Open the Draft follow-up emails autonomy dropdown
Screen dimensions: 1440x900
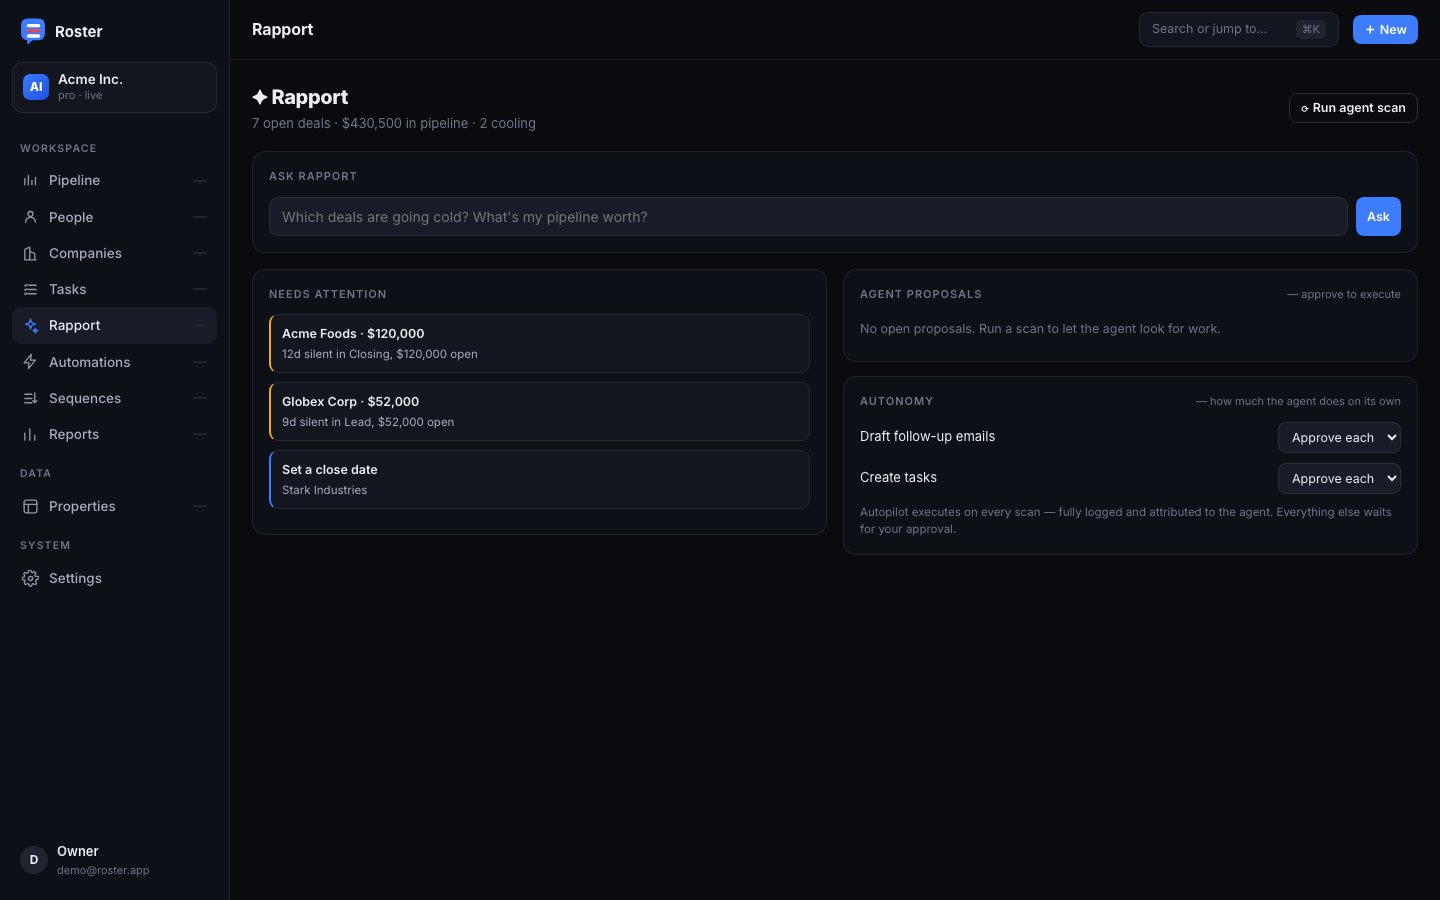point(1339,437)
